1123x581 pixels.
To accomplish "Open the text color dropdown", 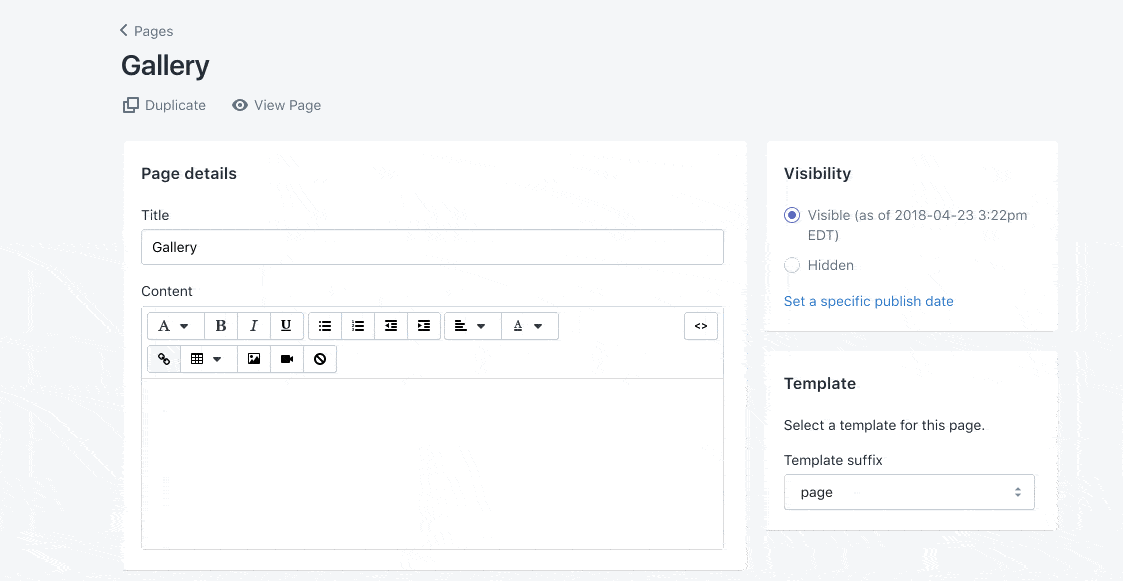I will click(530, 326).
